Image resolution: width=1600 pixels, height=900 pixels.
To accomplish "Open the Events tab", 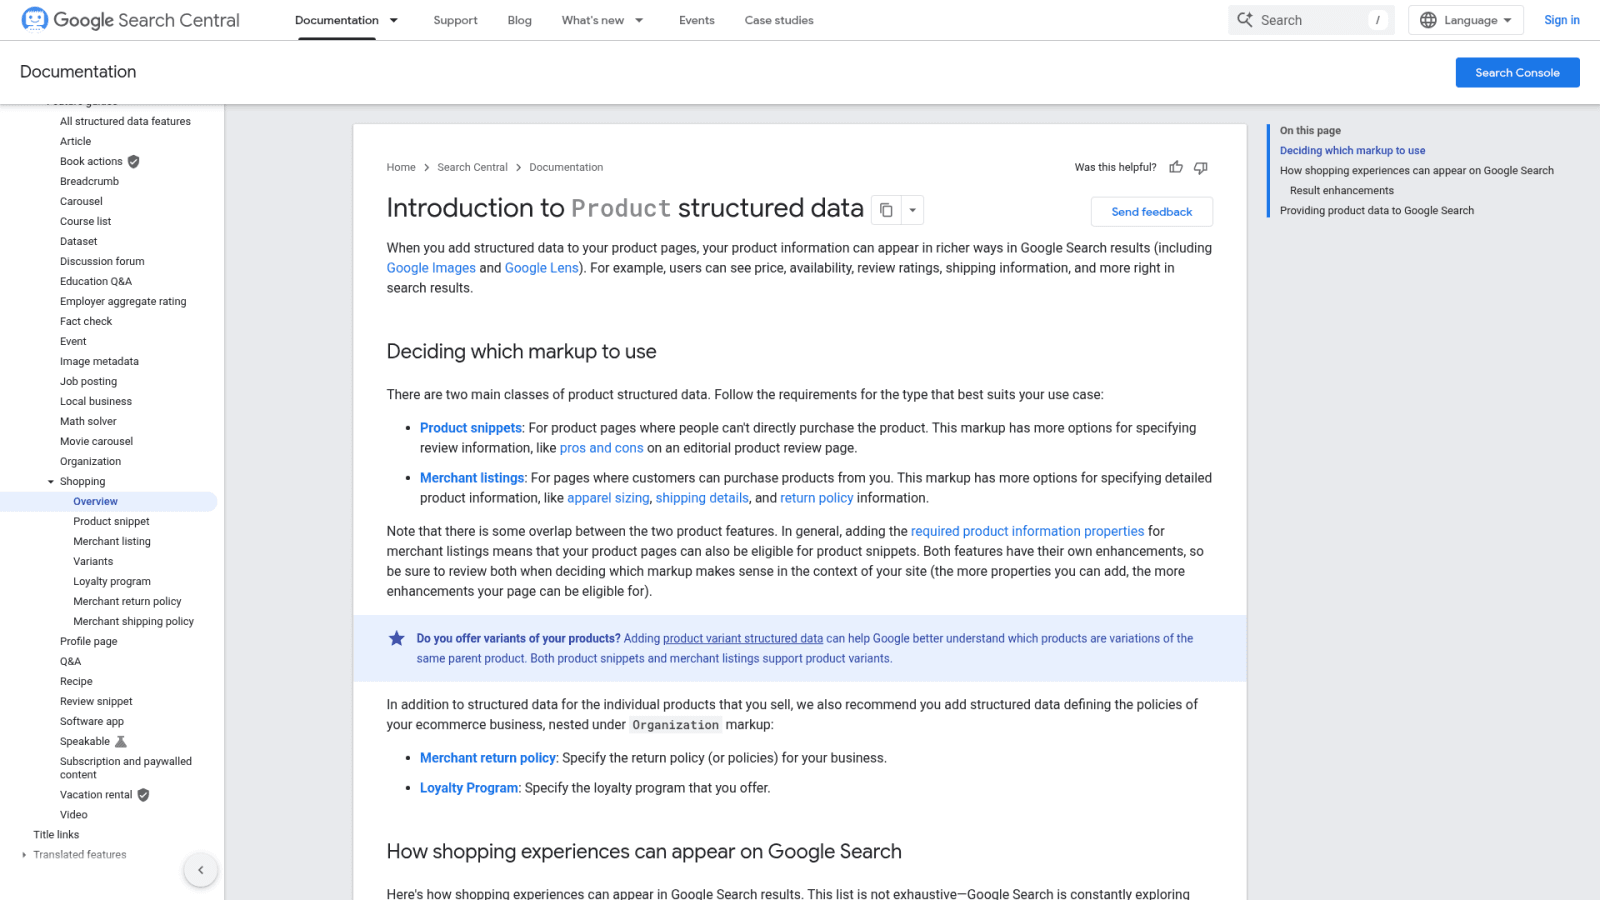I will [697, 20].
